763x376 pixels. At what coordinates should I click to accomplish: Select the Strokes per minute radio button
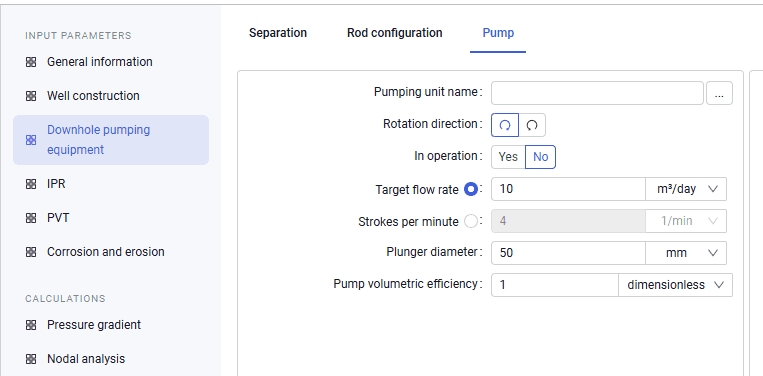tap(471, 222)
